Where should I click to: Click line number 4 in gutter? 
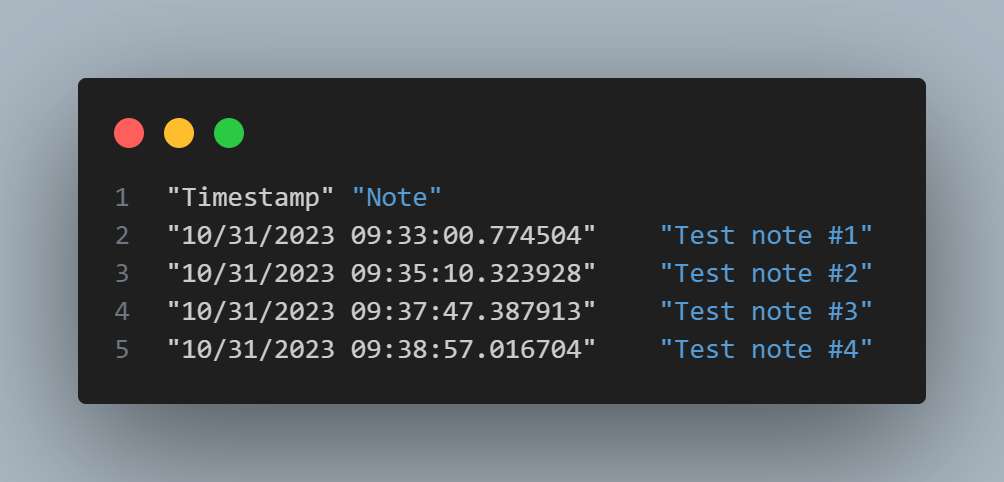[x=122, y=312]
